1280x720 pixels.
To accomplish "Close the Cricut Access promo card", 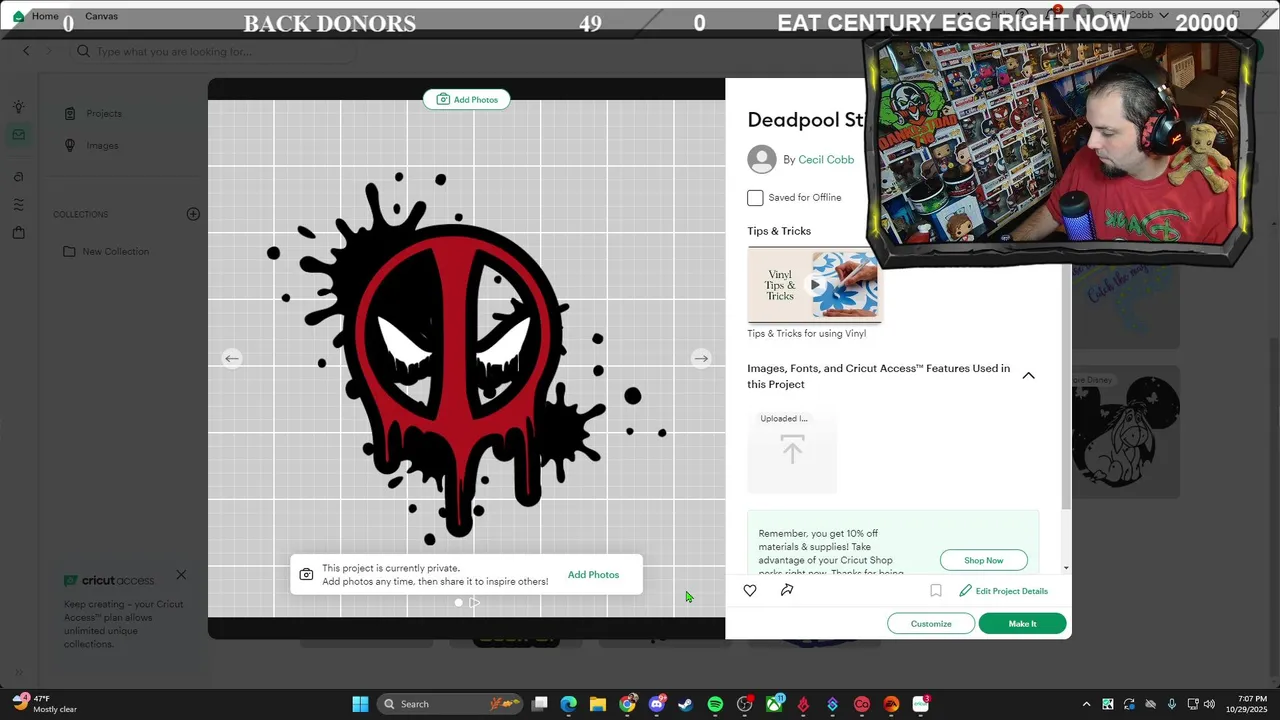I will (181, 574).
